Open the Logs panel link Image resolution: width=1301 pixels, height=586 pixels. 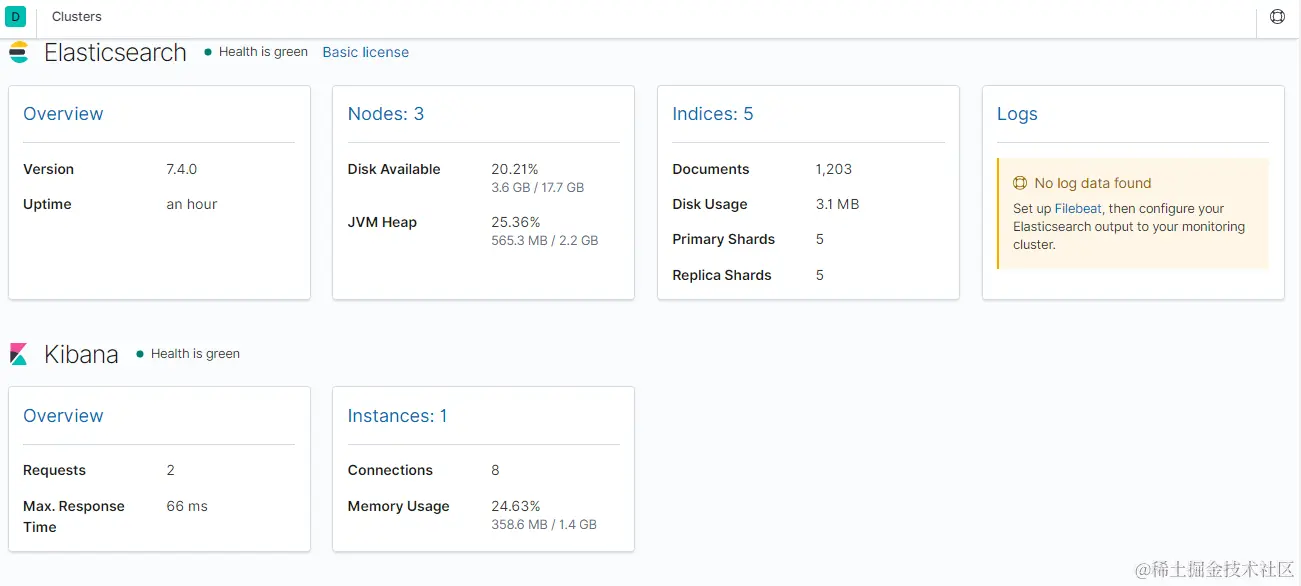tap(1017, 114)
